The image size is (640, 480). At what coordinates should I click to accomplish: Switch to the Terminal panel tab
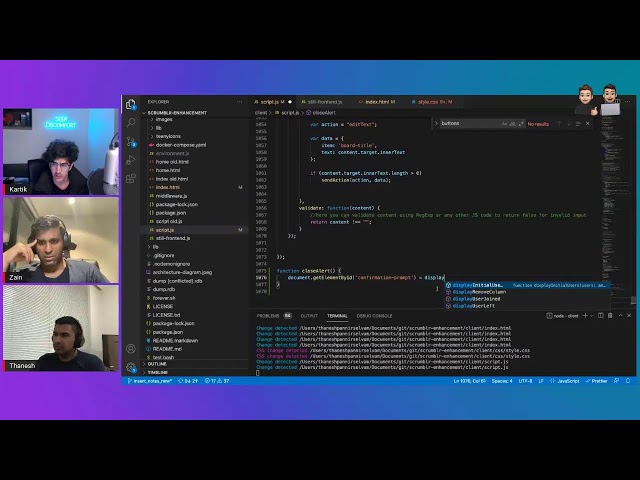pyautogui.click(x=337, y=316)
